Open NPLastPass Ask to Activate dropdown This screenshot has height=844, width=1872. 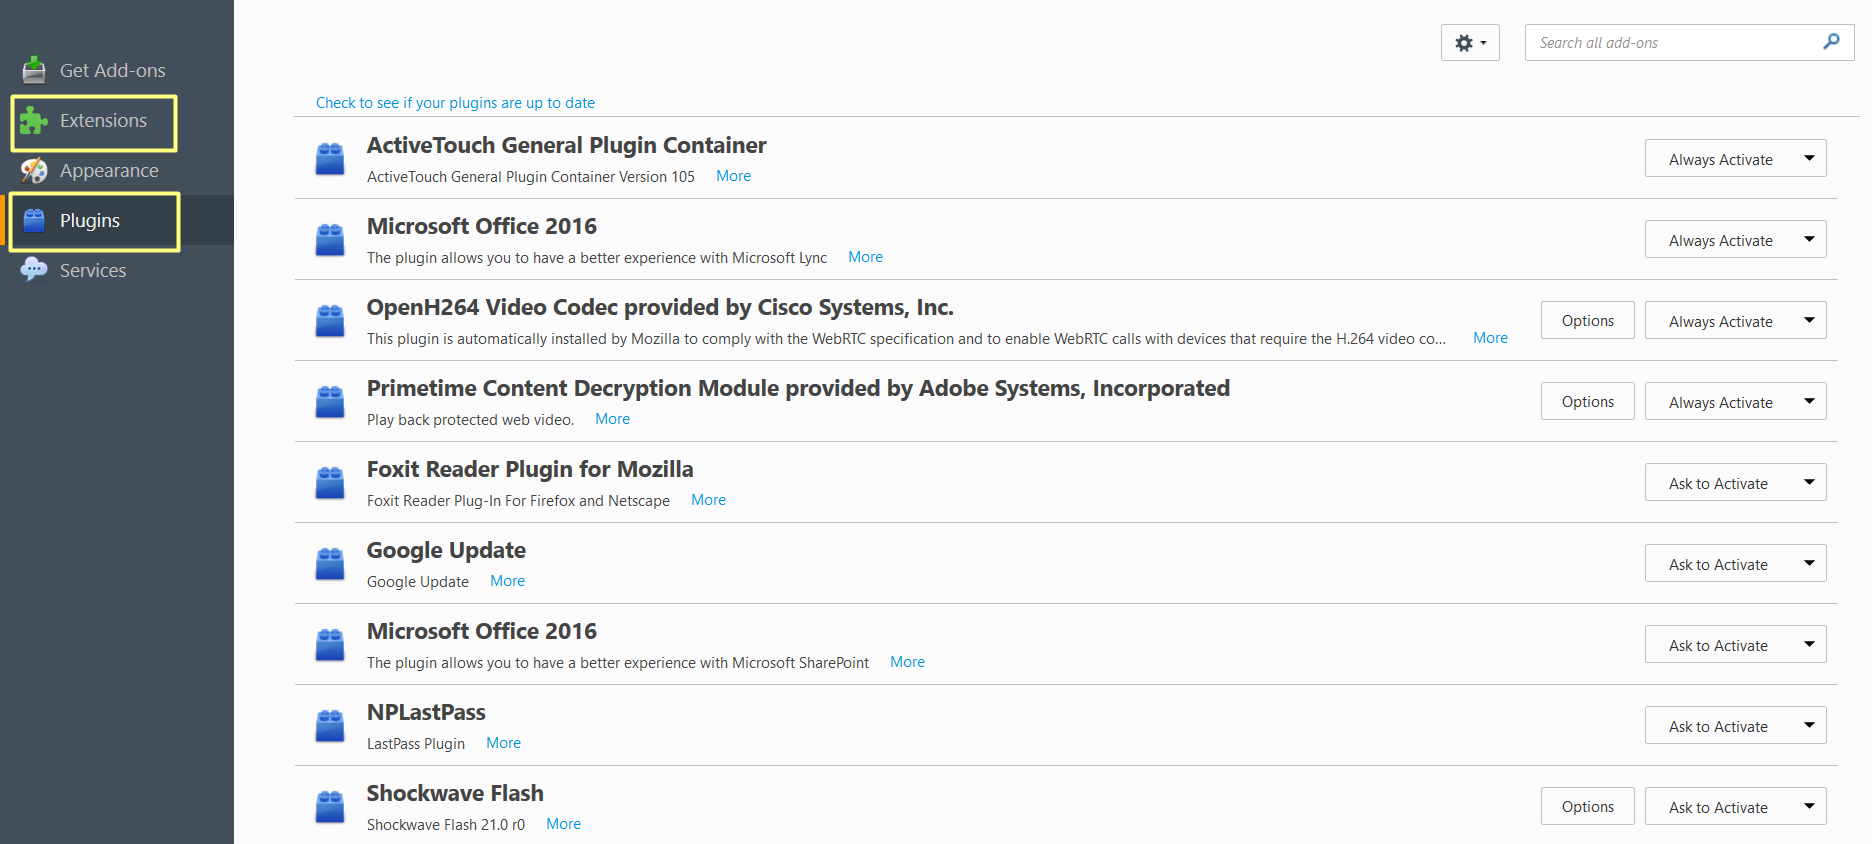(x=1735, y=725)
